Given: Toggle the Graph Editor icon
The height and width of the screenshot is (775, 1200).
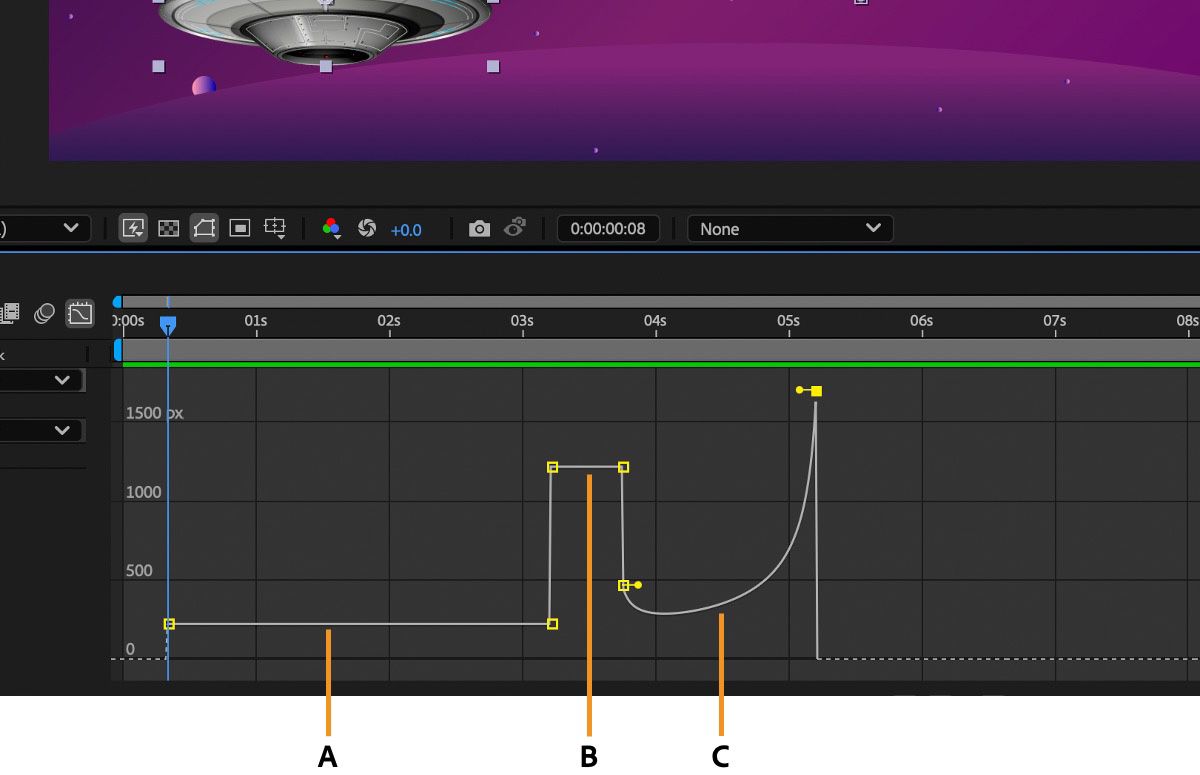Looking at the screenshot, I should point(80,314).
